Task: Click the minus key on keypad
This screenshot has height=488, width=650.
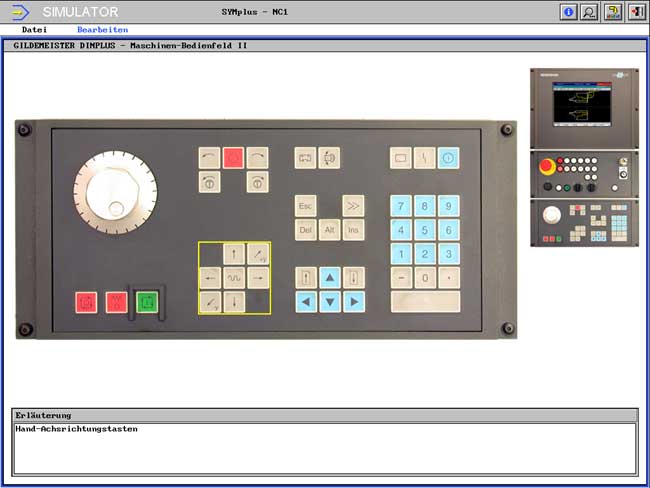Action: [x=401, y=278]
